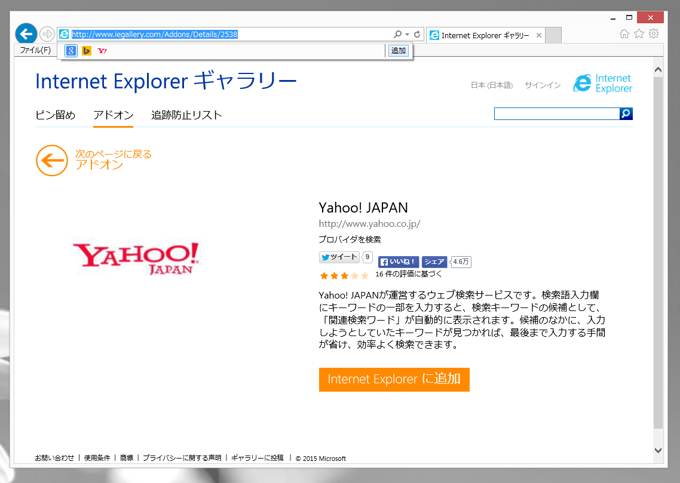Click the Internet Explorer logo
Screen dimensions: 680x483
click(x=602, y=83)
